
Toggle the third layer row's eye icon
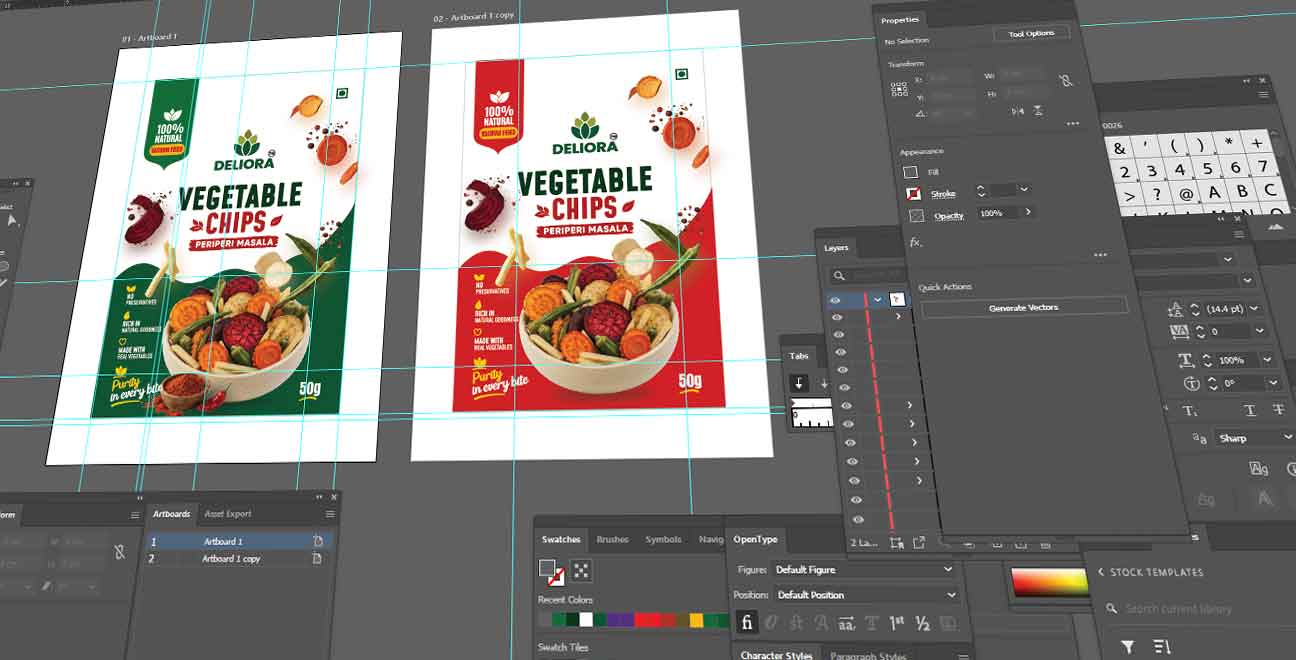838,334
